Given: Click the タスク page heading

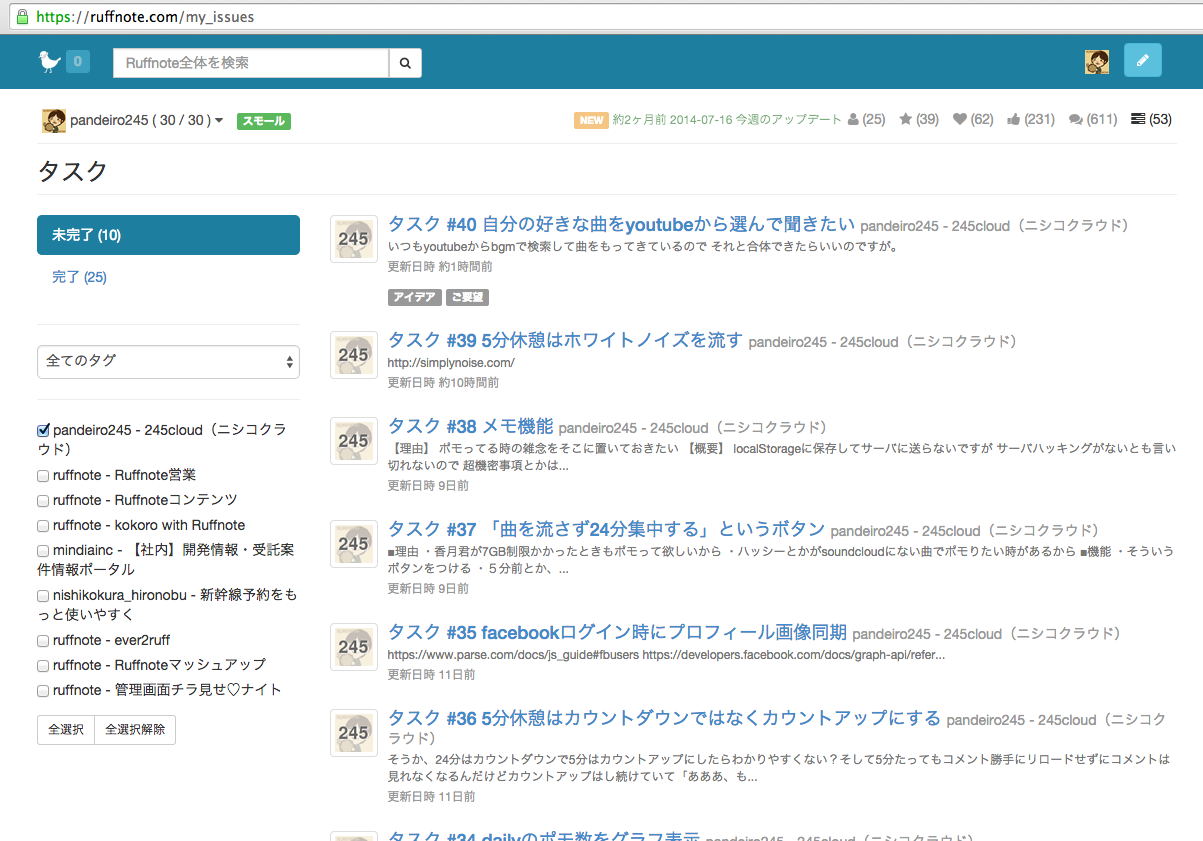Looking at the screenshot, I should (72, 171).
